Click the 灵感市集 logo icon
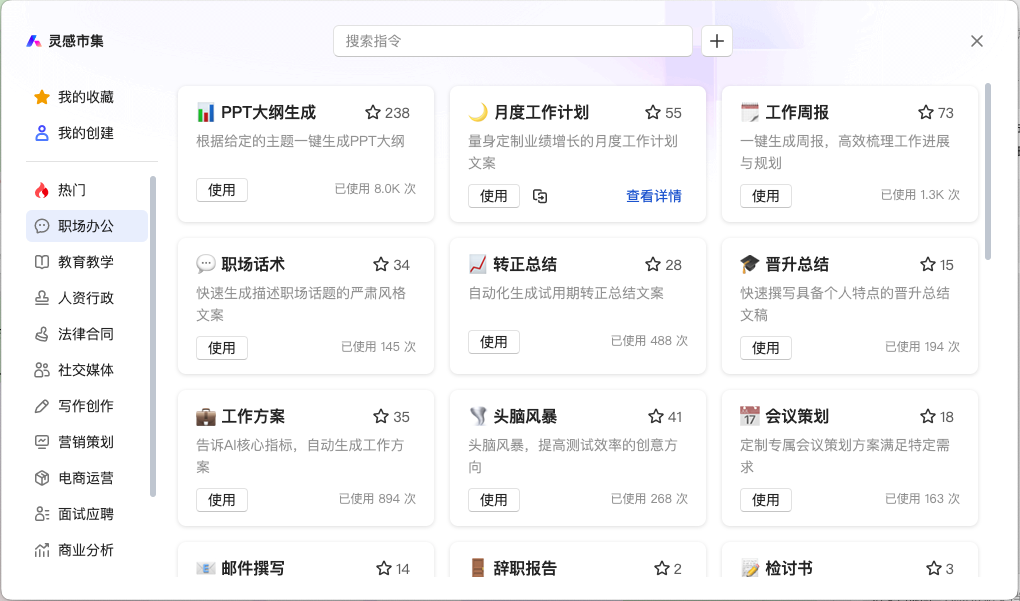The height and width of the screenshot is (601, 1020). click(34, 41)
